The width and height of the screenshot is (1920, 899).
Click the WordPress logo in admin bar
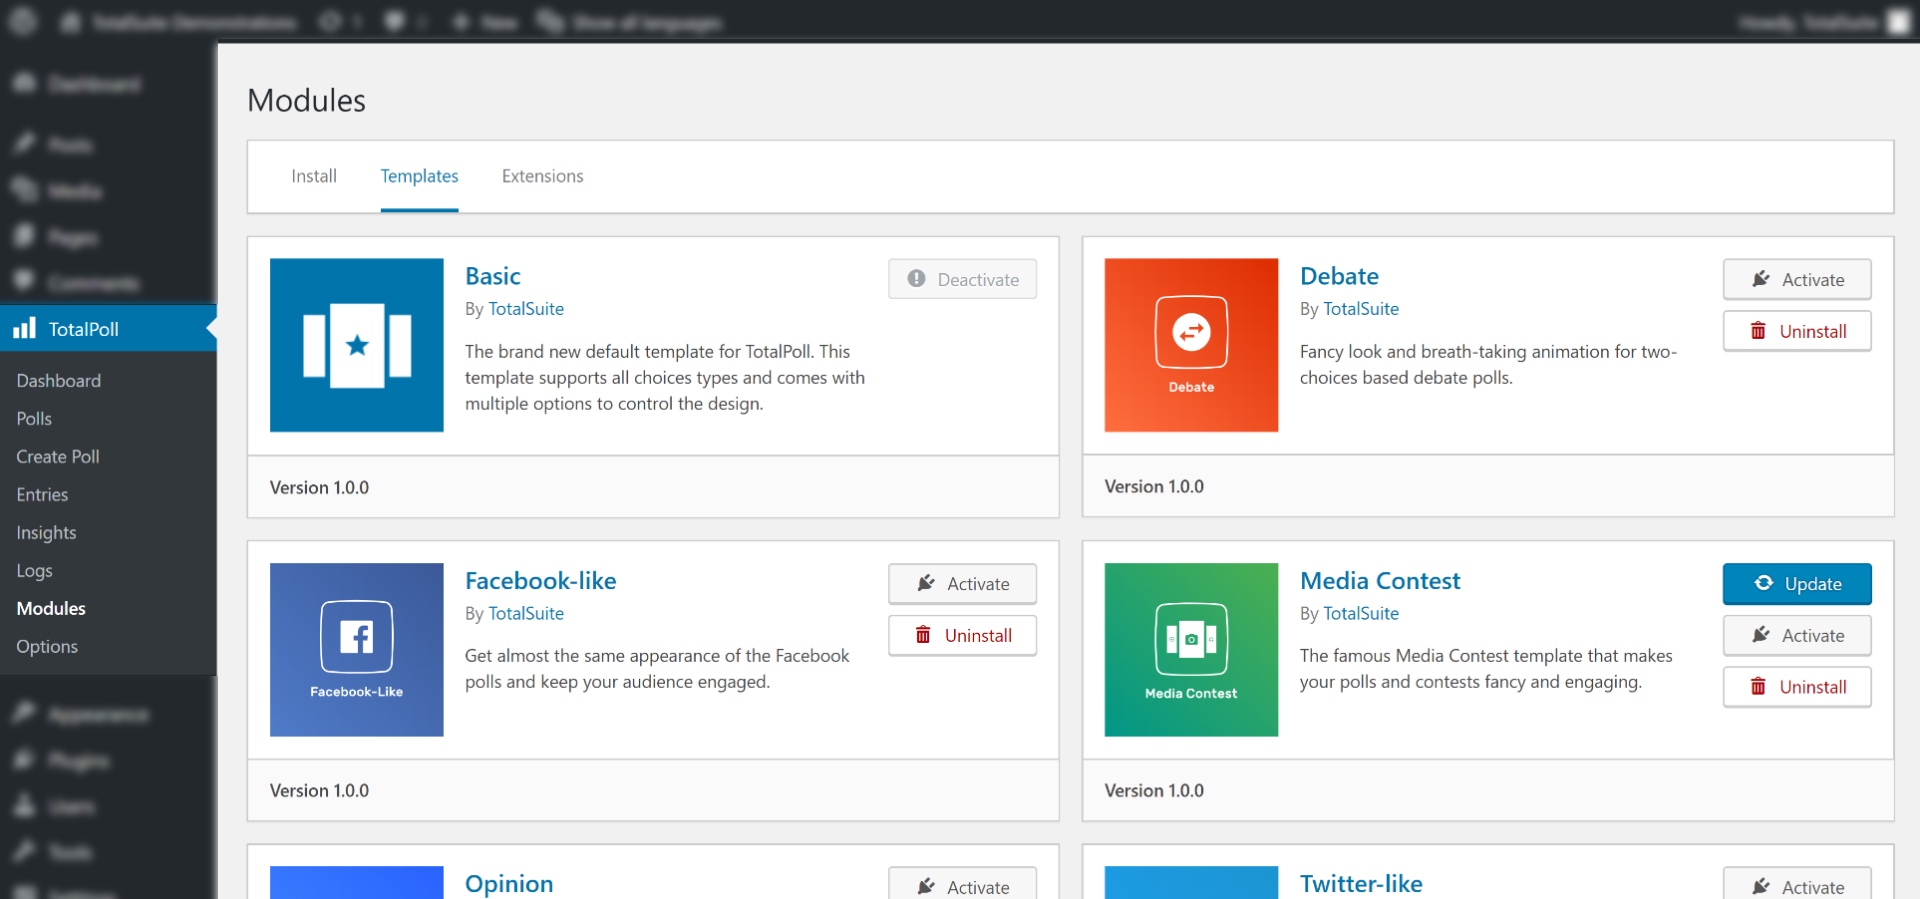point(23,21)
